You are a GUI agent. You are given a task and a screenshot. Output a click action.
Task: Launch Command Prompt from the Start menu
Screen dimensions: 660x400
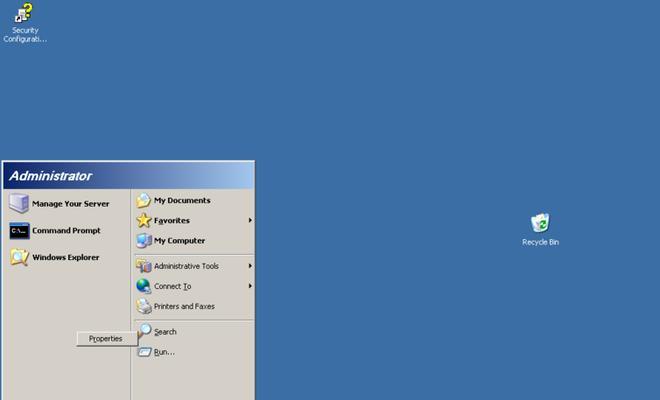[x=67, y=231]
